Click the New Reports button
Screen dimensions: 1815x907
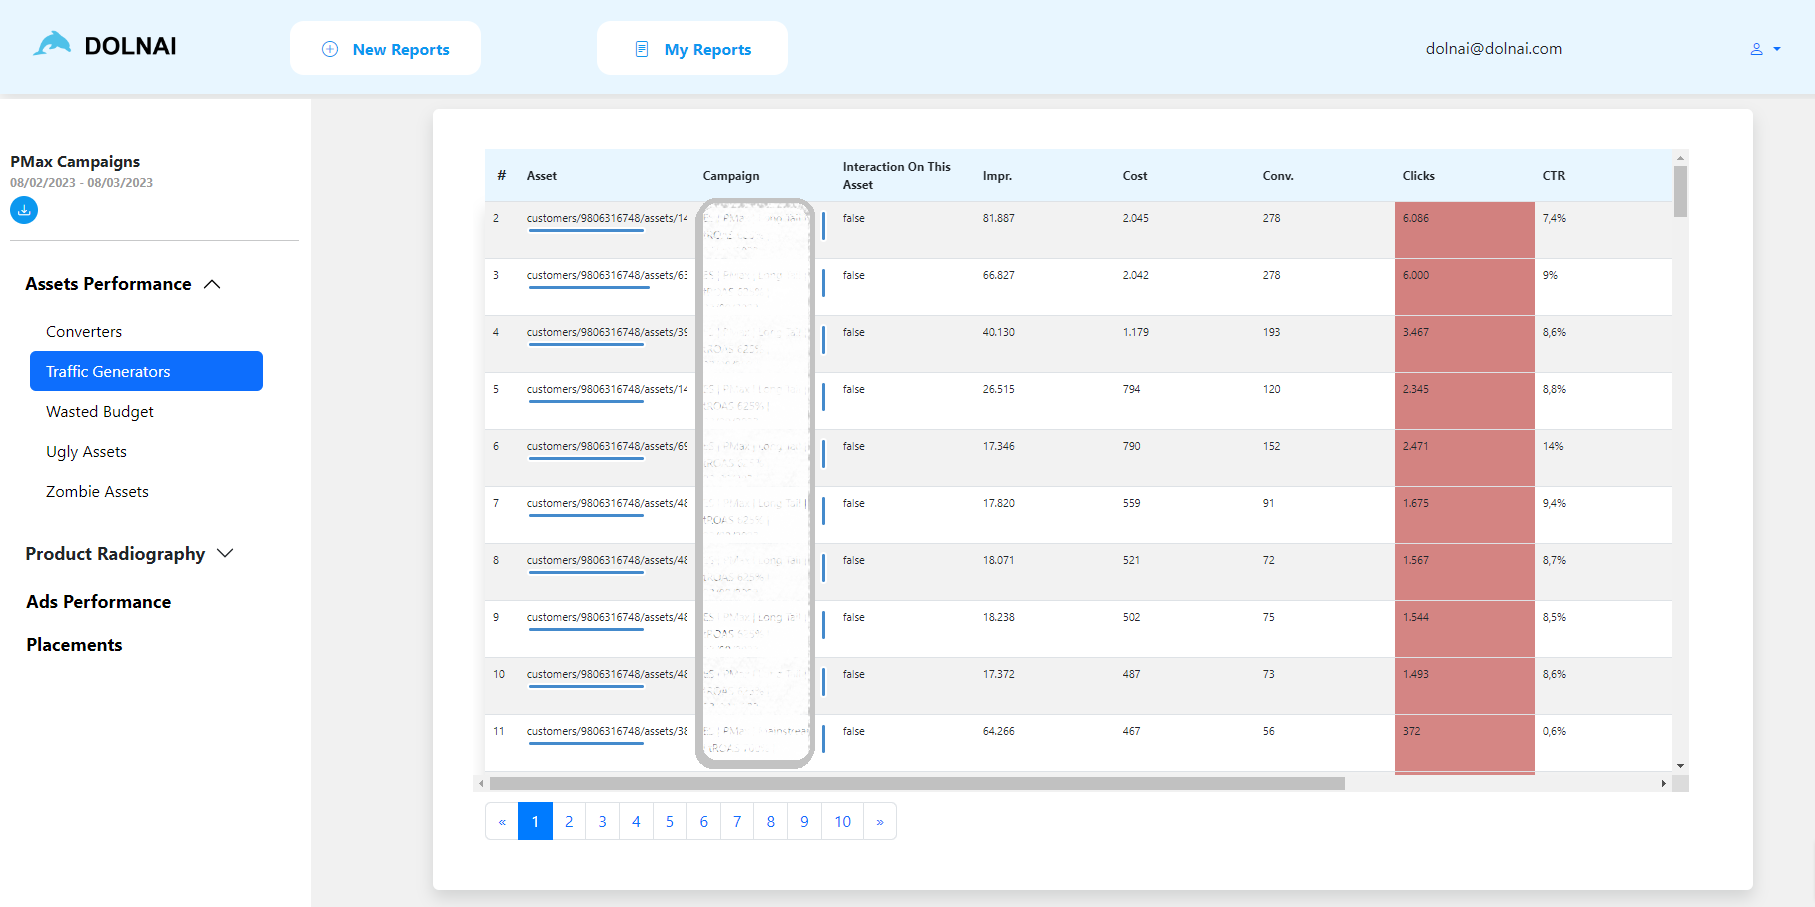coord(385,48)
